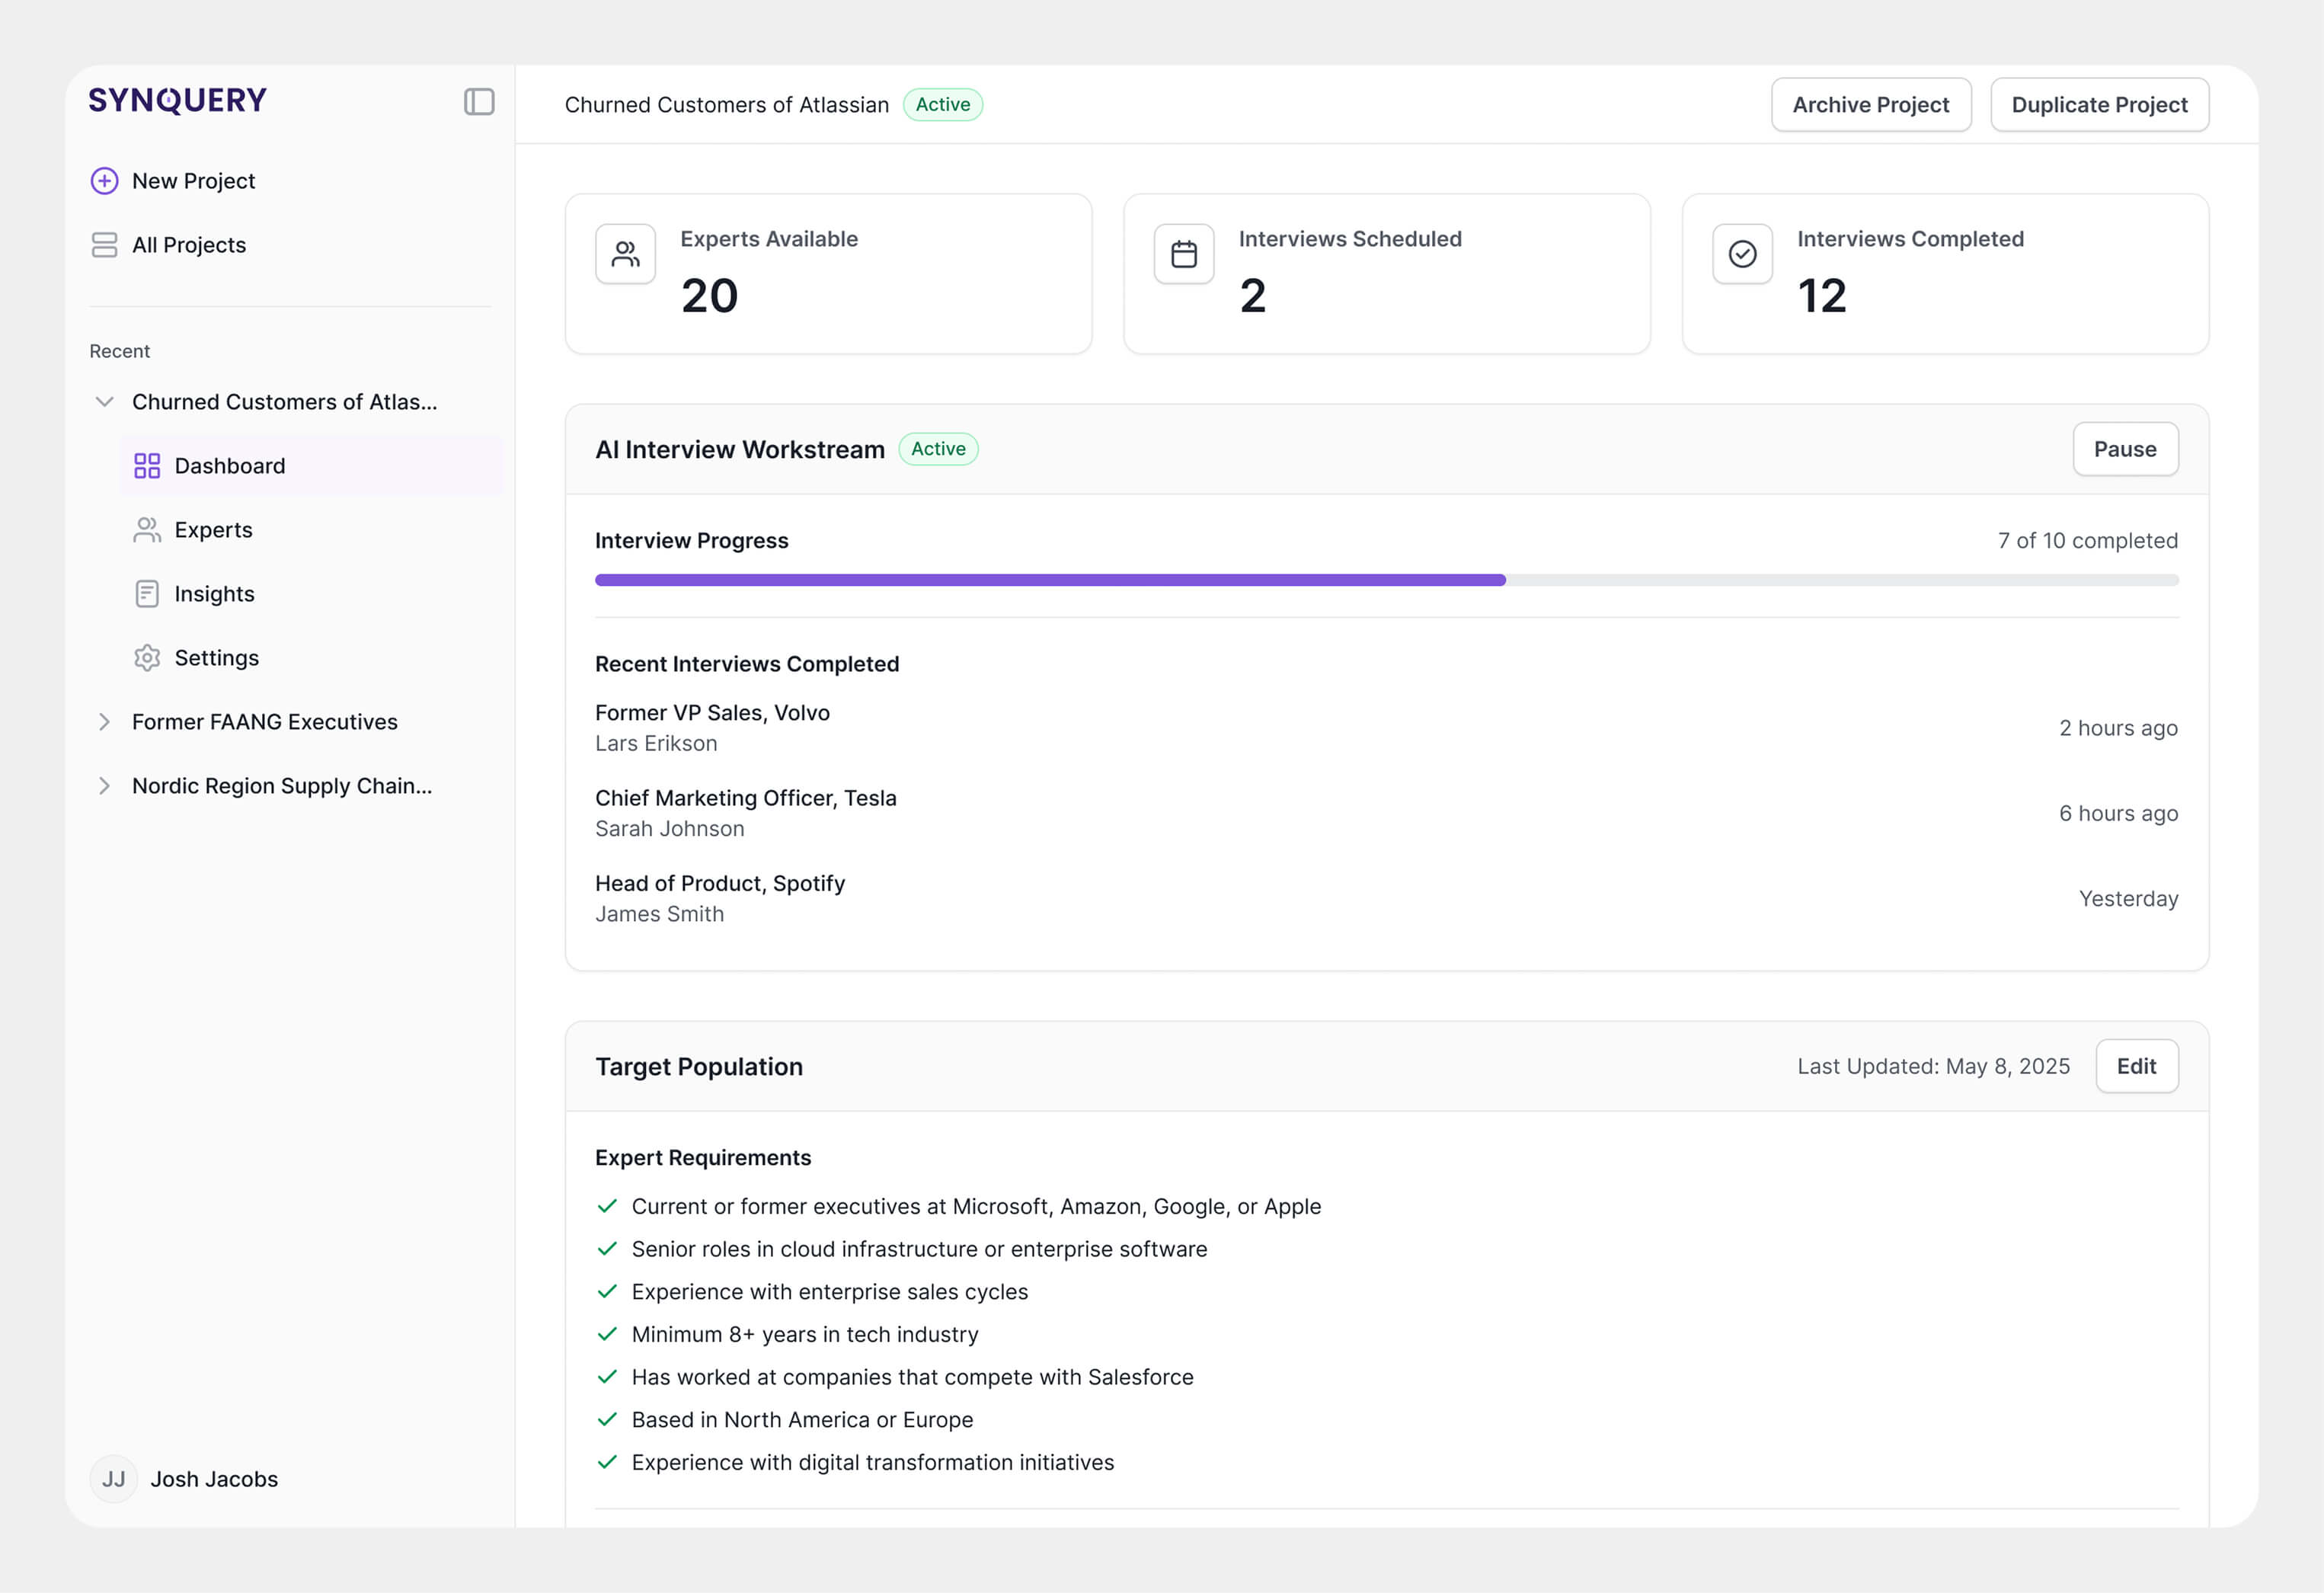Click the SYNQUERY logo

click(178, 100)
